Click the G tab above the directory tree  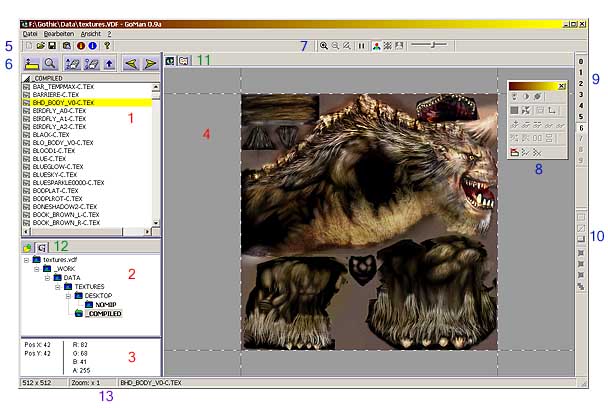click(41, 247)
